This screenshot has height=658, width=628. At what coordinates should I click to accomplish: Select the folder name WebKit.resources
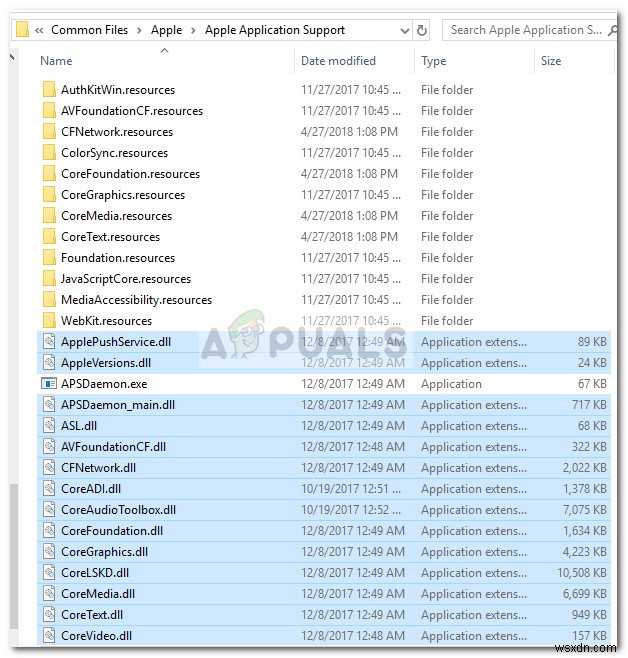pos(107,321)
